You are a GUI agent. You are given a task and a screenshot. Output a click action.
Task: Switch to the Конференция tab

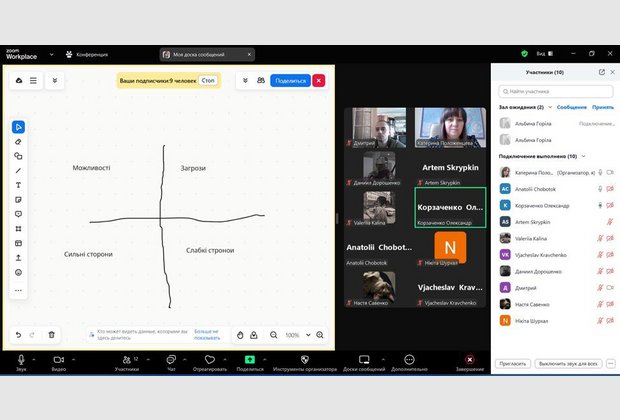tap(87, 55)
